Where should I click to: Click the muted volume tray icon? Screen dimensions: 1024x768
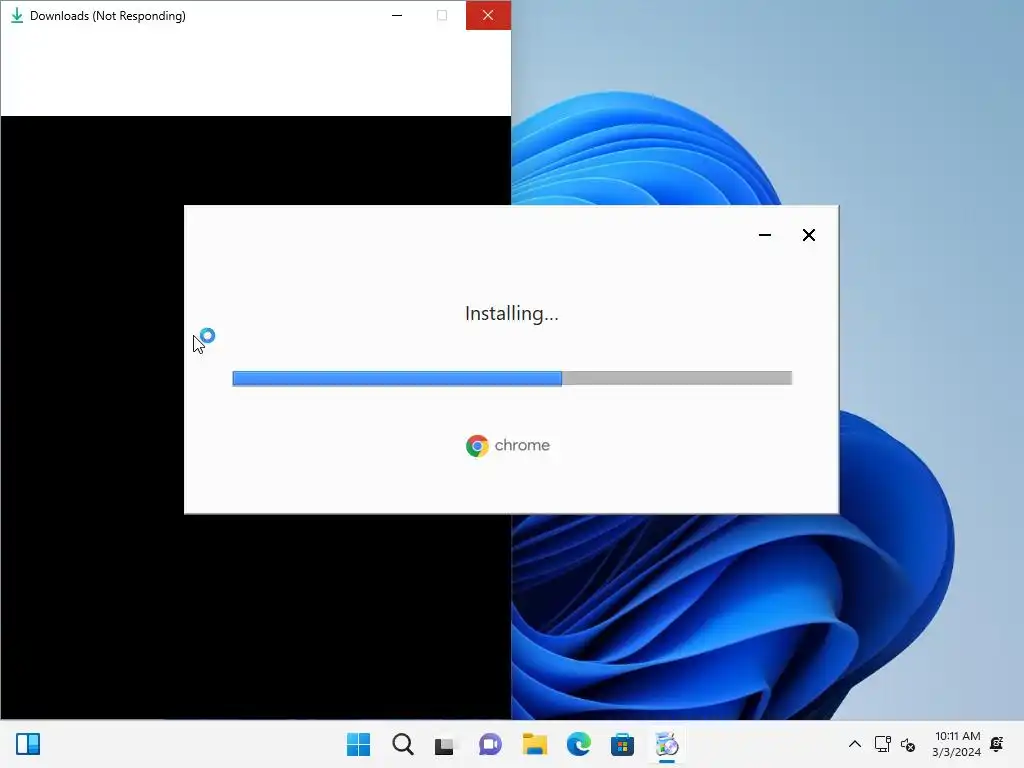[908, 744]
